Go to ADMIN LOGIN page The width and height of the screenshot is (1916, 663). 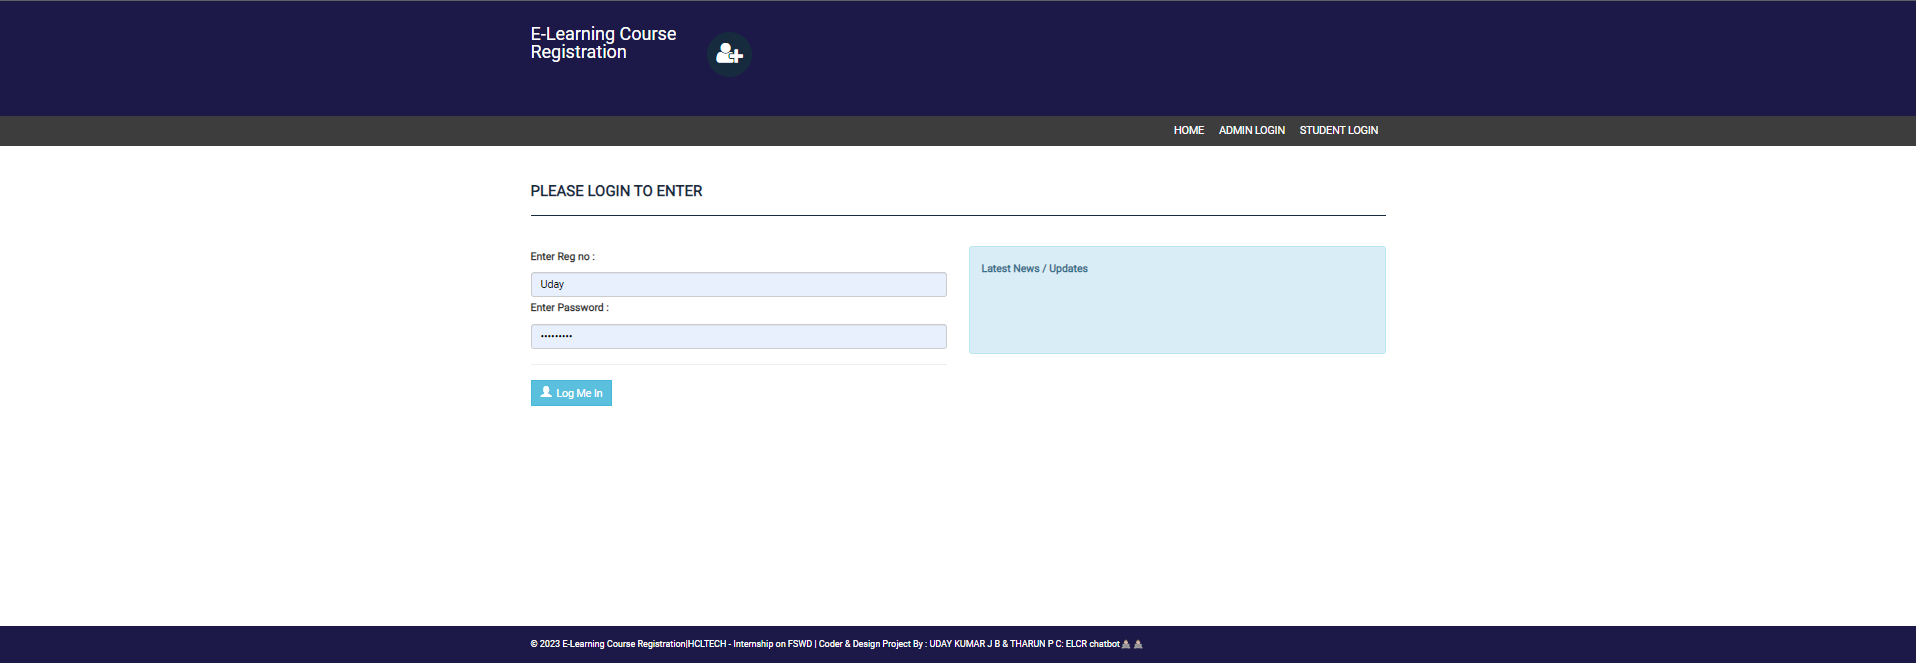click(x=1251, y=130)
